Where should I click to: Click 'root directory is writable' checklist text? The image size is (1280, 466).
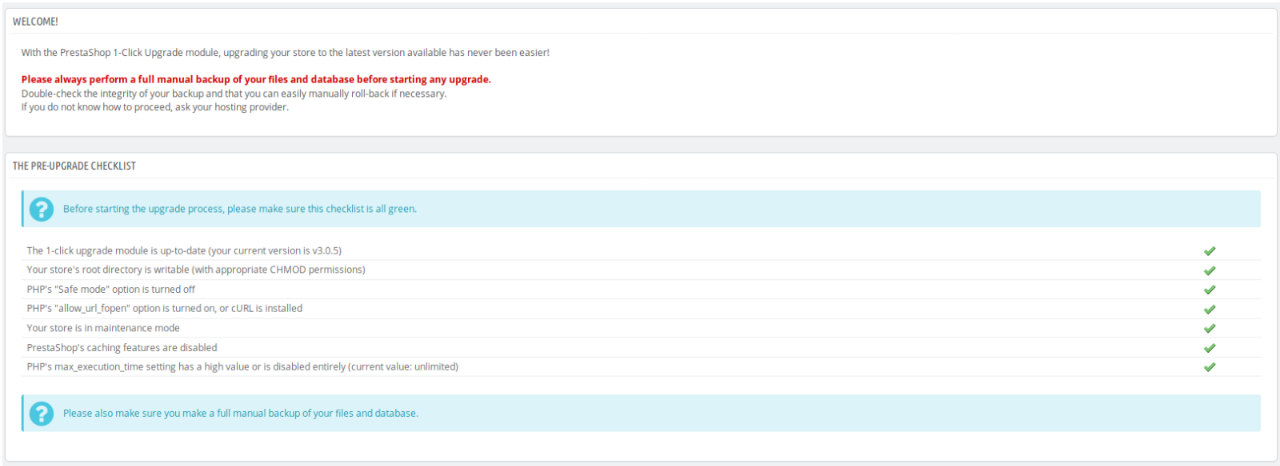[x=196, y=270]
